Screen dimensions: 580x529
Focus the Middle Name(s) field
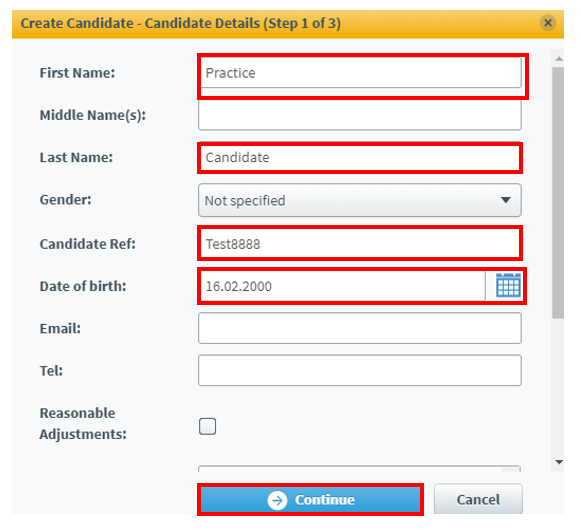[360, 115]
